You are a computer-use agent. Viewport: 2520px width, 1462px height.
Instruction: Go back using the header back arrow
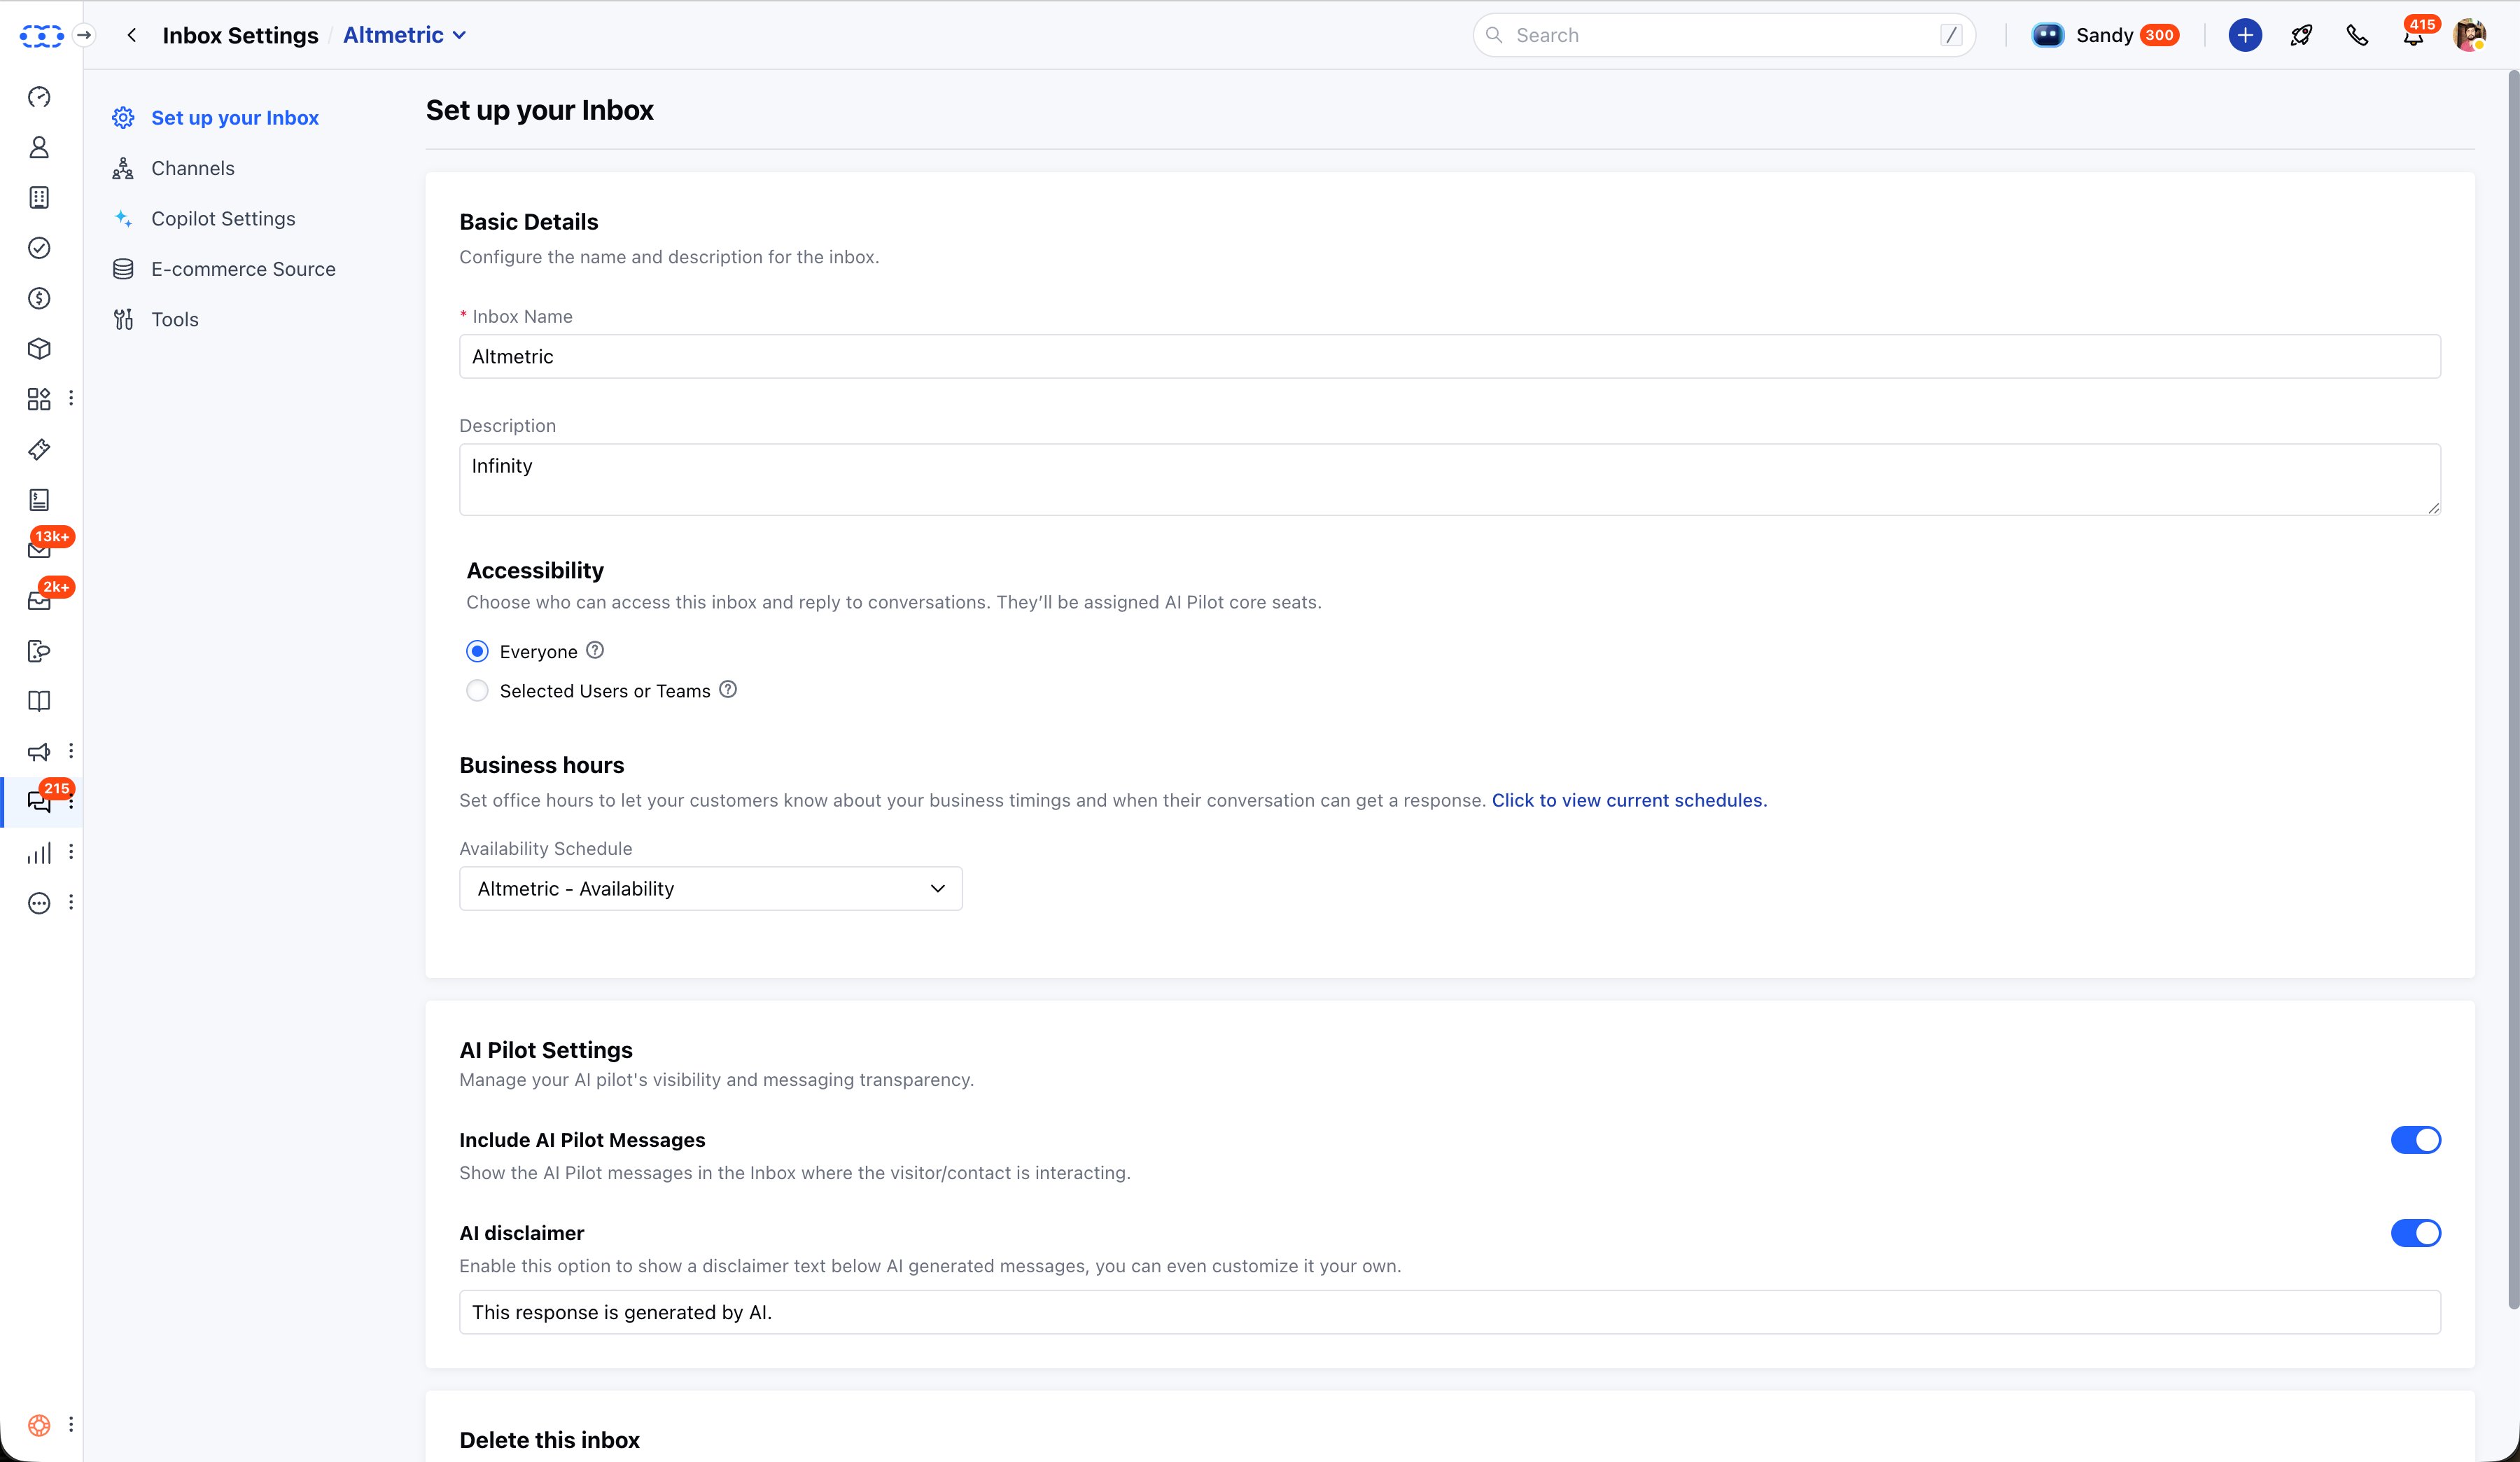131,35
